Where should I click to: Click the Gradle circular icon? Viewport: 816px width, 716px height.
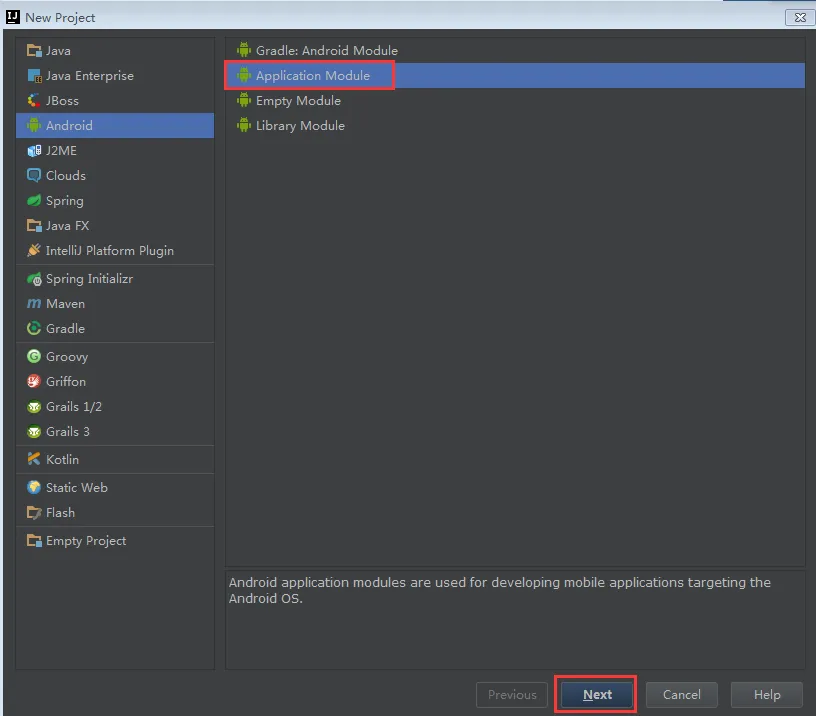tap(34, 328)
